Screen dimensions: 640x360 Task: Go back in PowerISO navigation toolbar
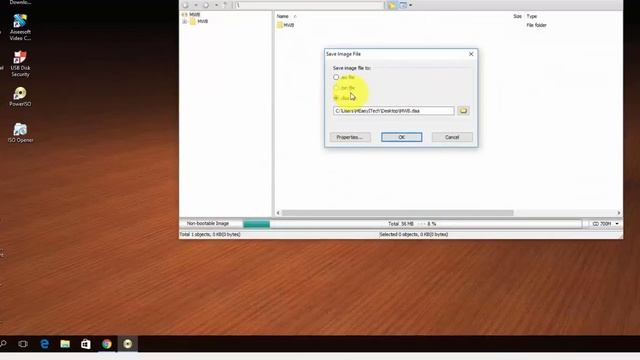point(186,5)
